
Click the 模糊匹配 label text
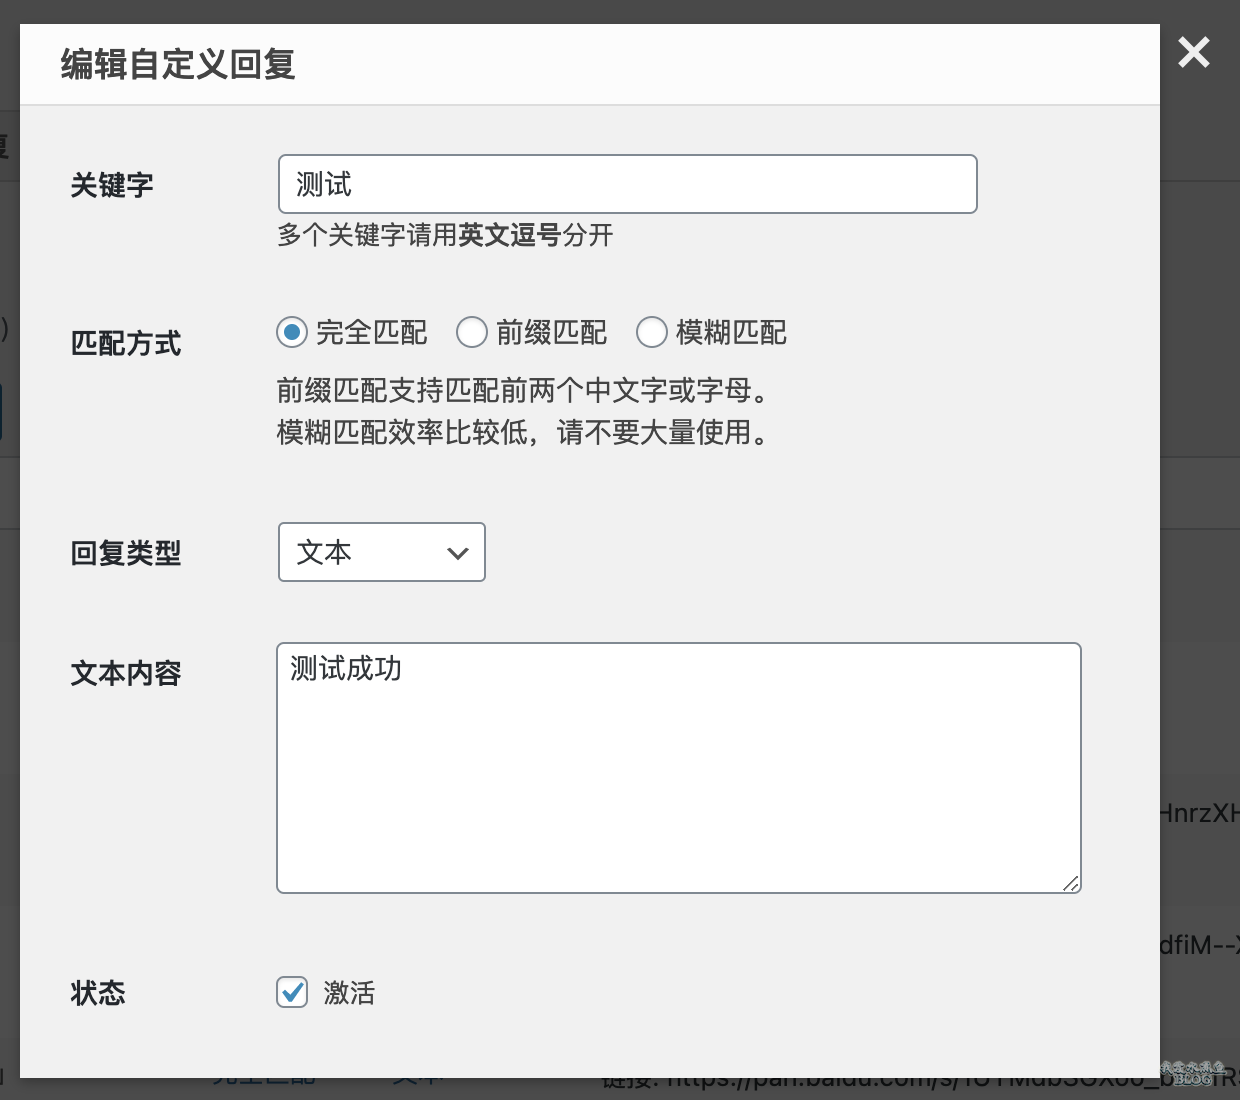tap(731, 332)
